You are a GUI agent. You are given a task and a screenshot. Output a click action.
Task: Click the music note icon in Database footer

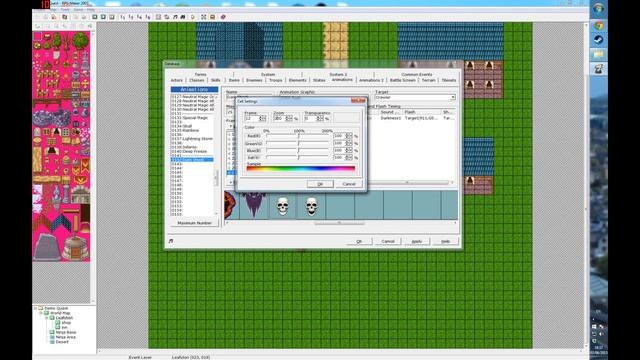(x=171, y=241)
